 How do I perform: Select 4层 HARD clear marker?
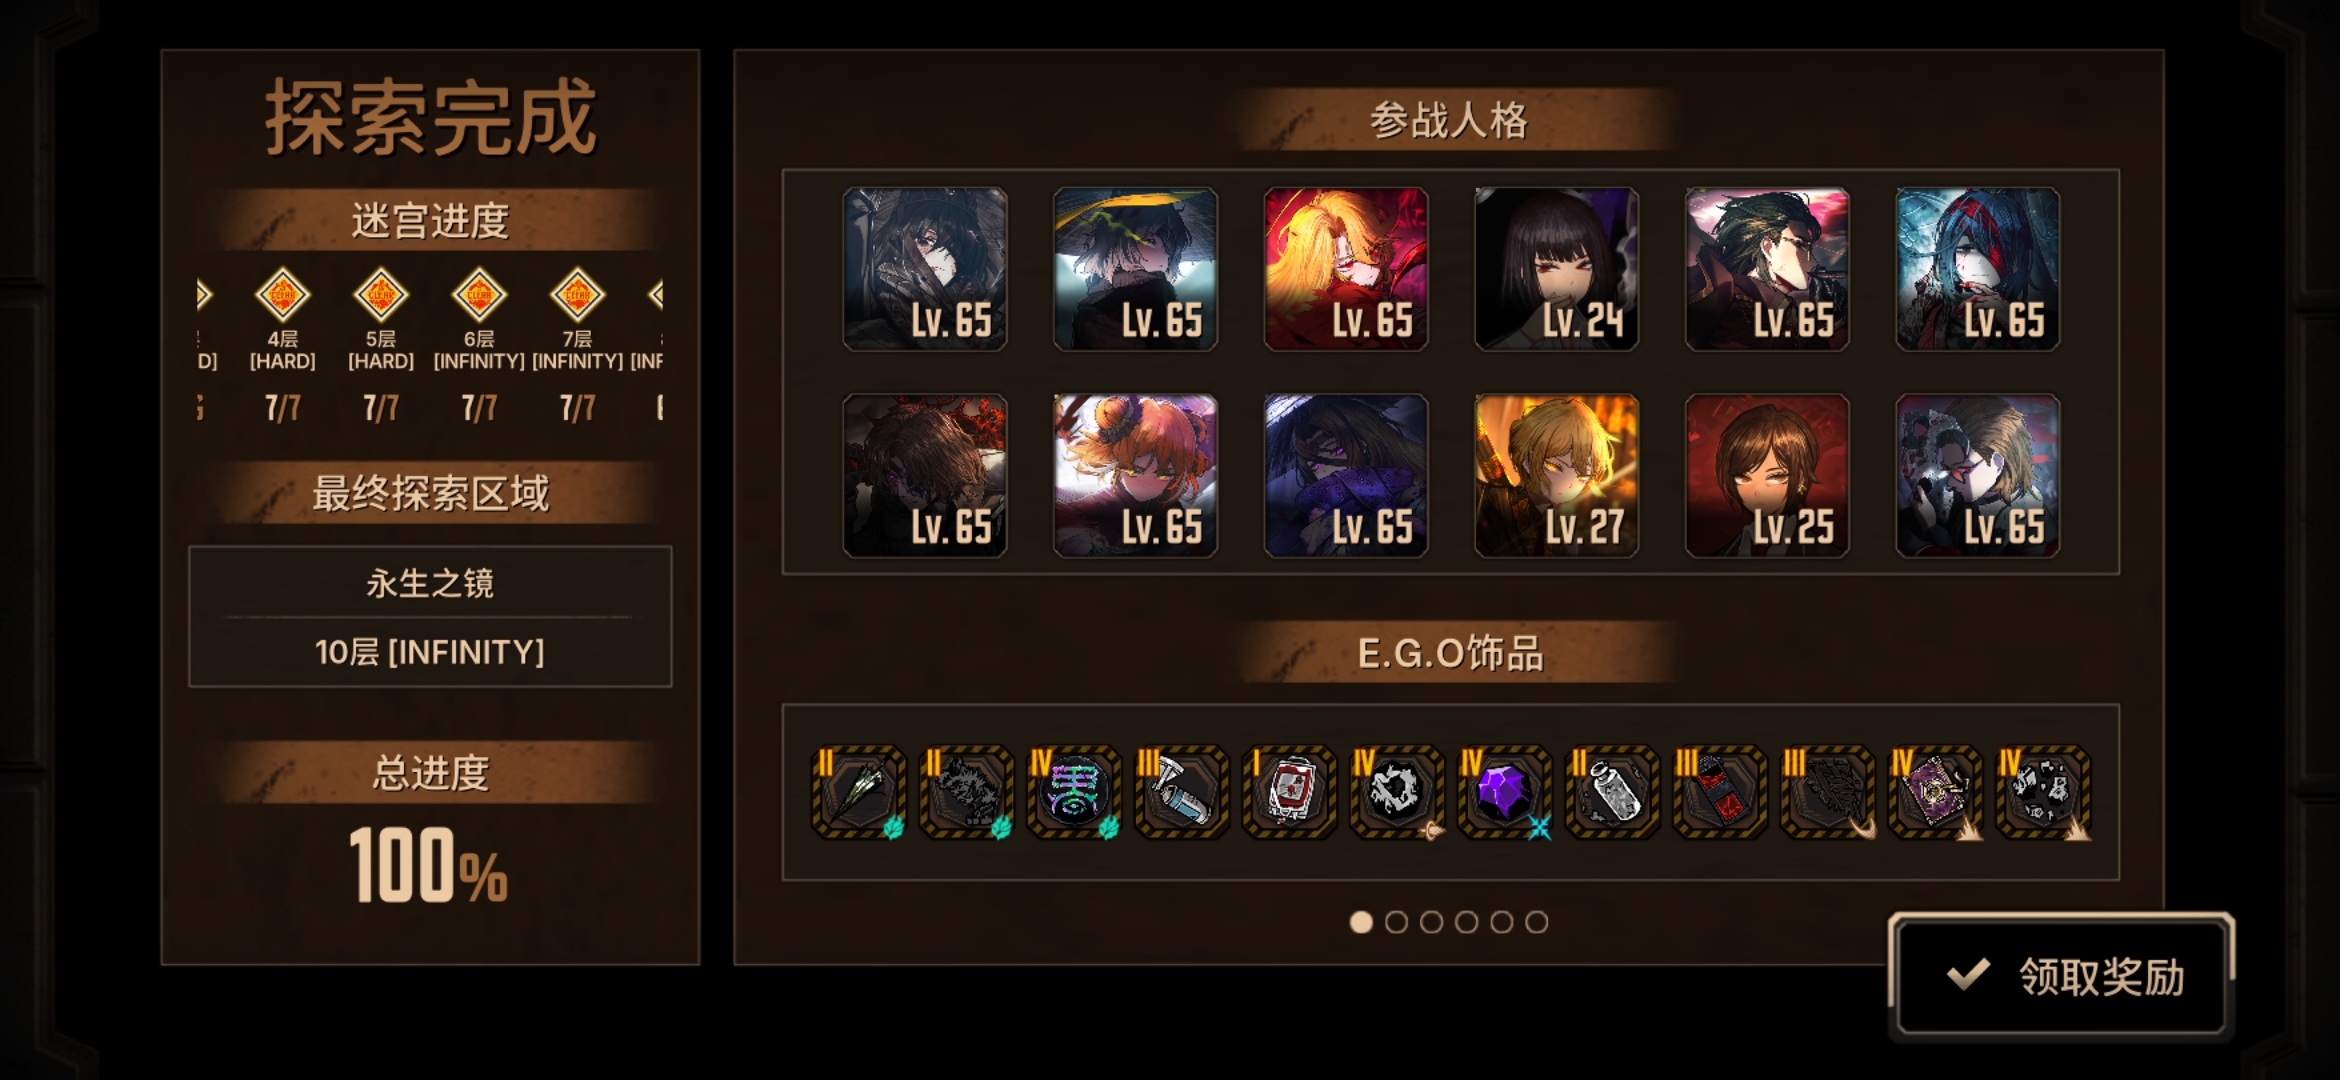(x=282, y=295)
